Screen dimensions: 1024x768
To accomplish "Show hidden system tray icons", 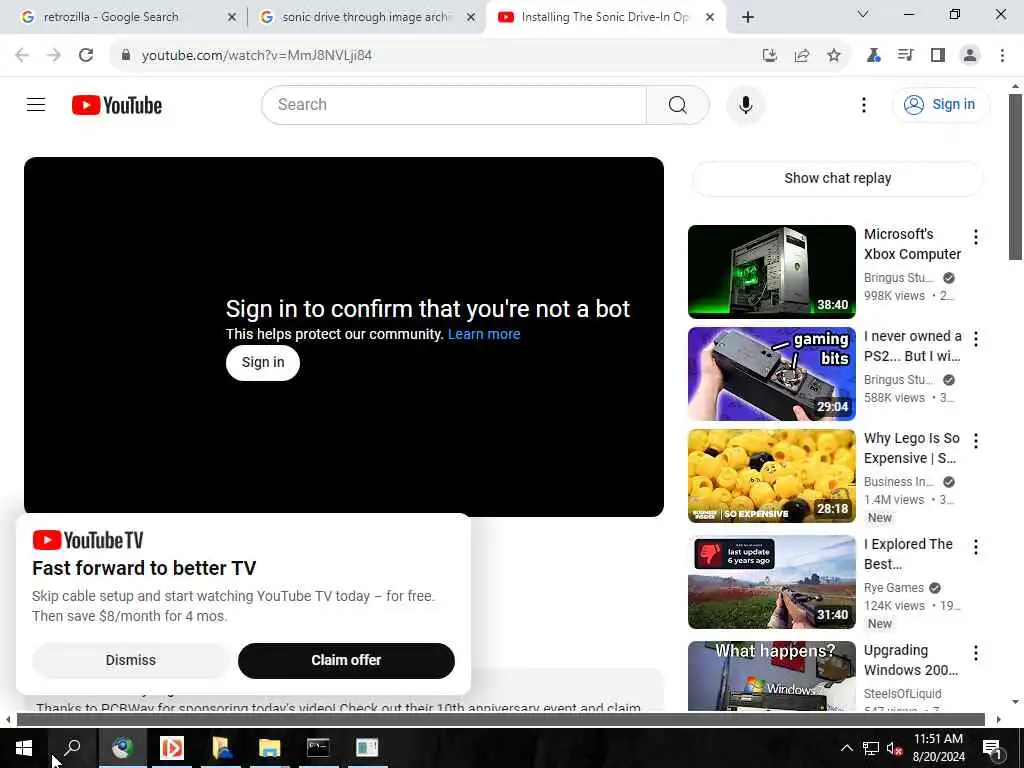I will pos(846,748).
